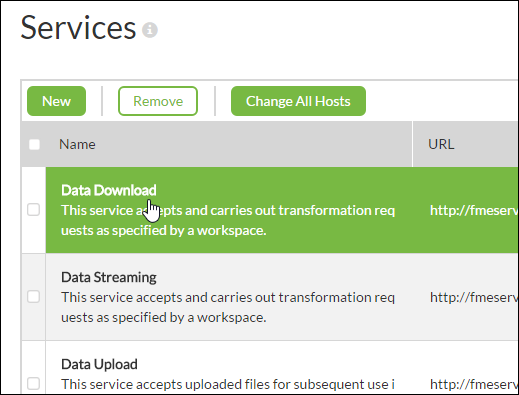This screenshot has height=395, width=519.
Task: Click the Data Upload description text
Action: coord(228,384)
